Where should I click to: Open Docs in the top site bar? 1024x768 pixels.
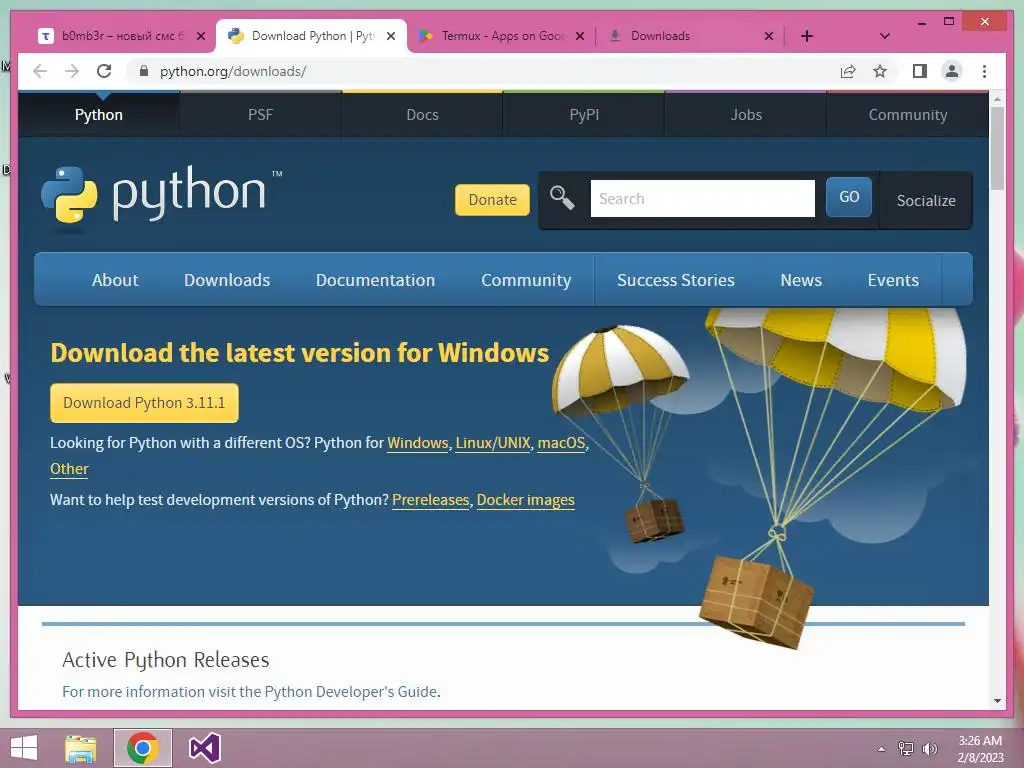[422, 115]
